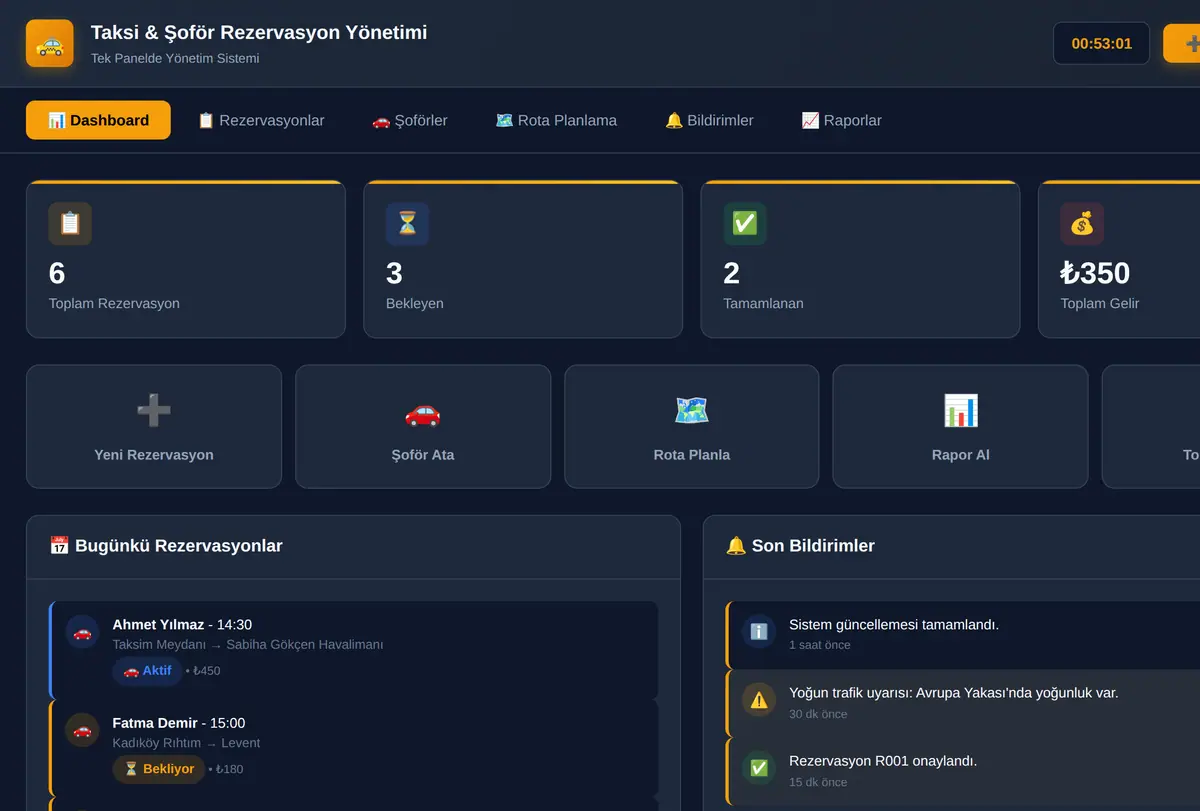
Task: Click the hourglass icon on Bekleyen card
Action: [x=407, y=224]
